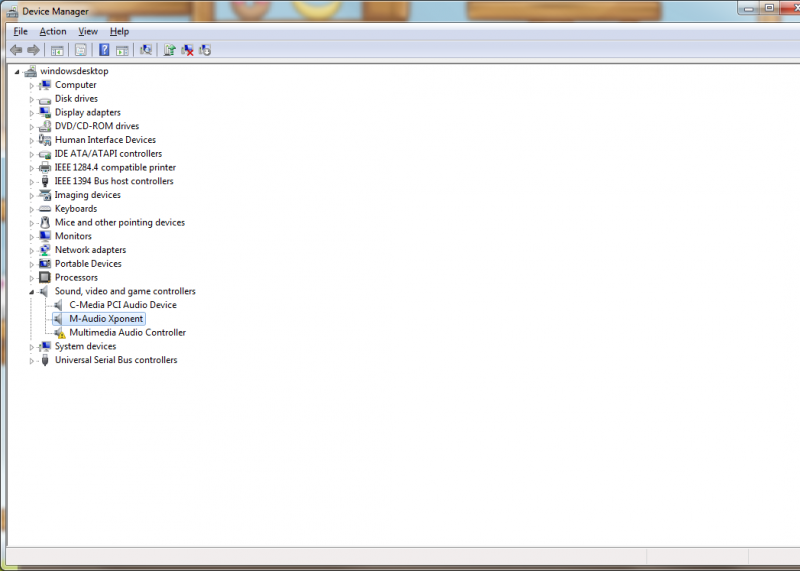Select the System devices label
Image resolution: width=800 pixels, height=571 pixels.
(86, 346)
